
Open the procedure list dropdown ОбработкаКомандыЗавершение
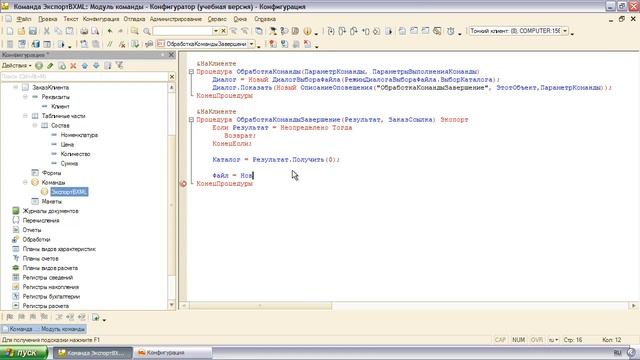(x=252, y=44)
